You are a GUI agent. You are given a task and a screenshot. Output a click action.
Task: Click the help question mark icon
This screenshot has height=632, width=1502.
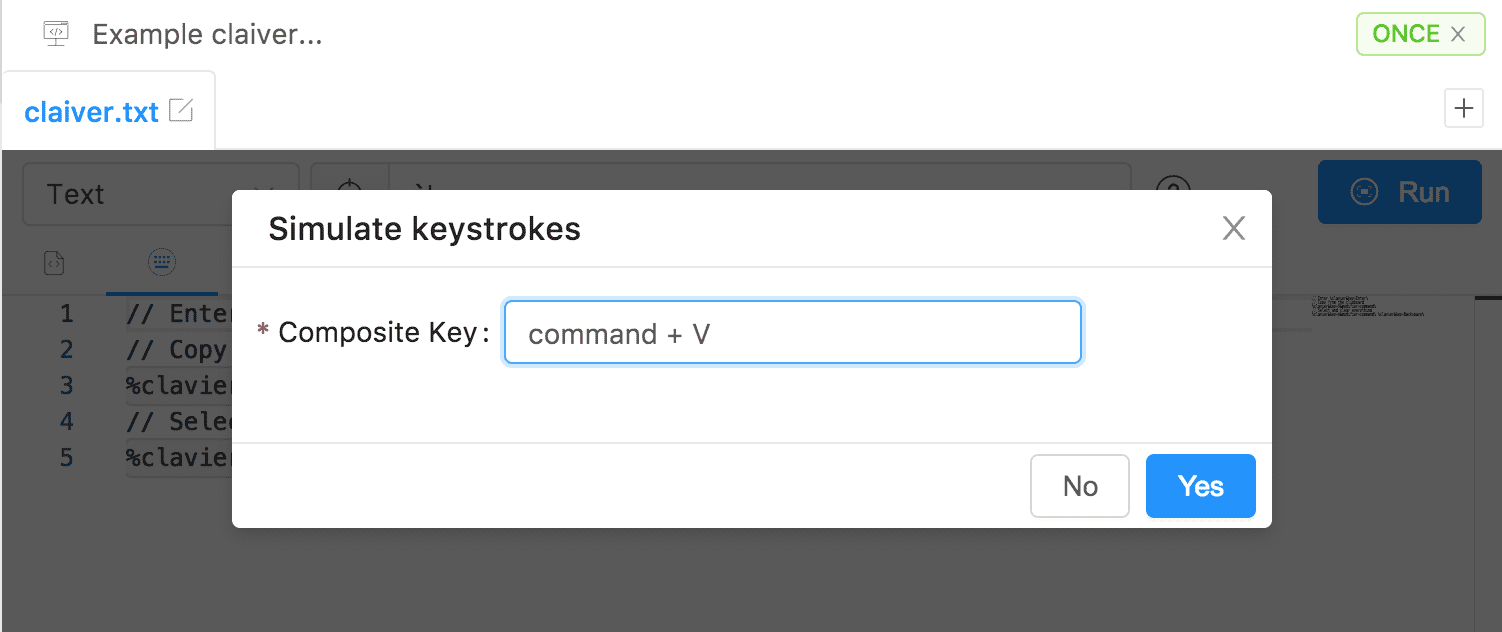[x=1173, y=190]
